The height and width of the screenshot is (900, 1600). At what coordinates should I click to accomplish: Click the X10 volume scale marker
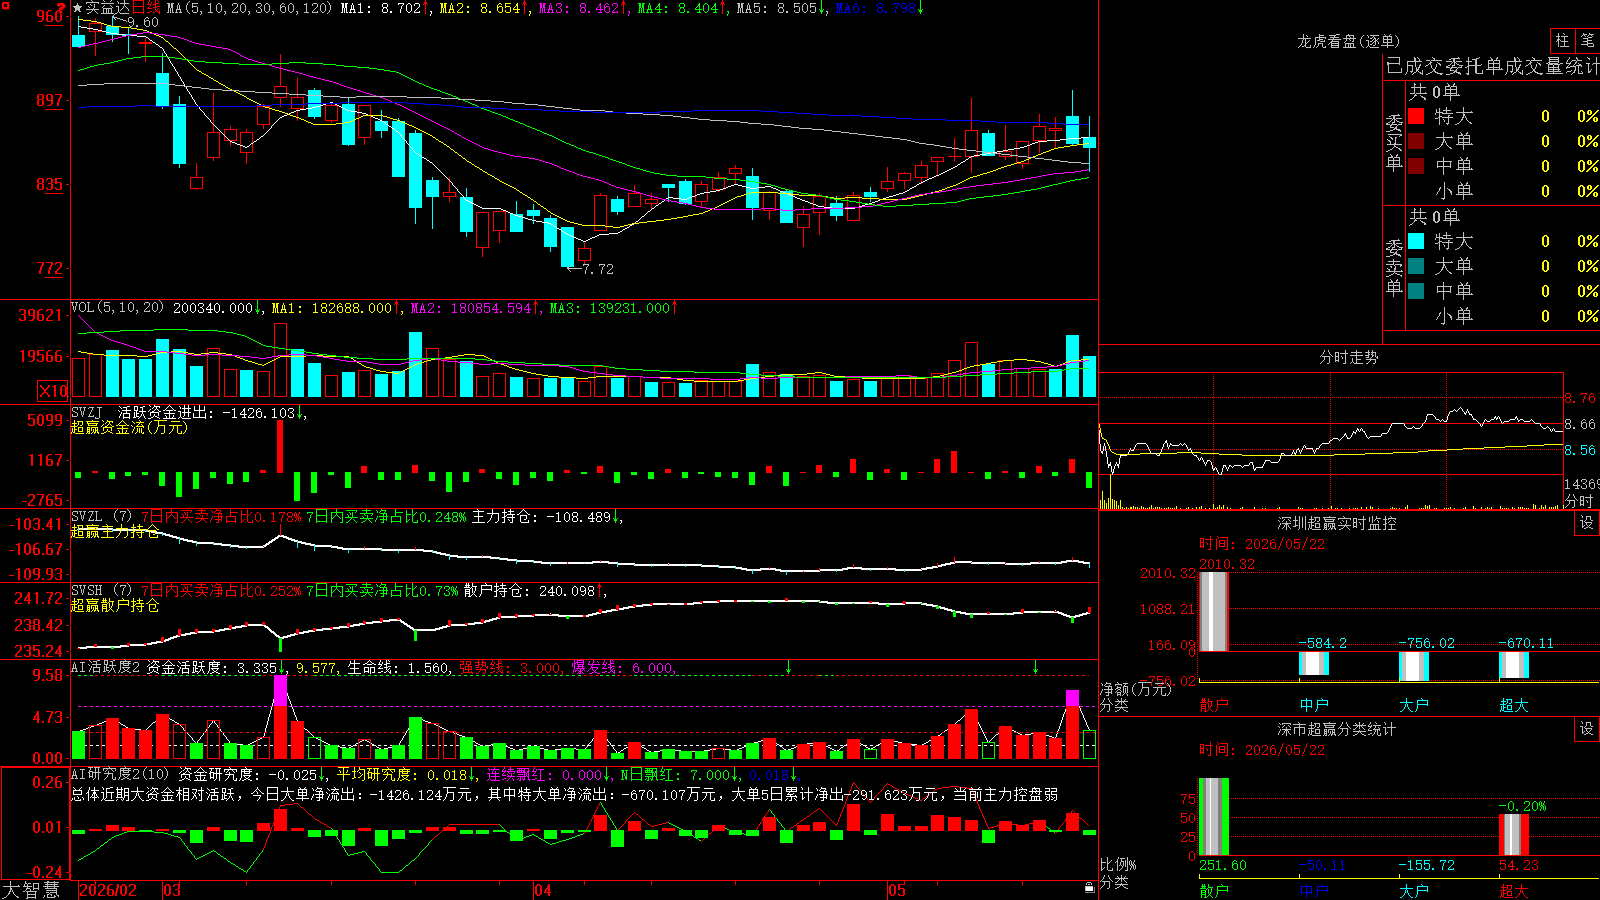(53, 391)
